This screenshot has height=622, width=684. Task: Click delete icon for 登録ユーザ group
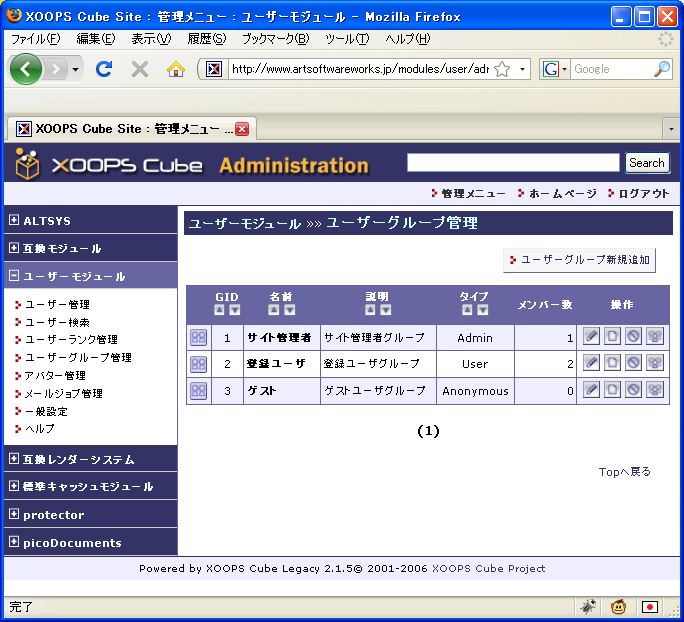[x=633, y=363]
